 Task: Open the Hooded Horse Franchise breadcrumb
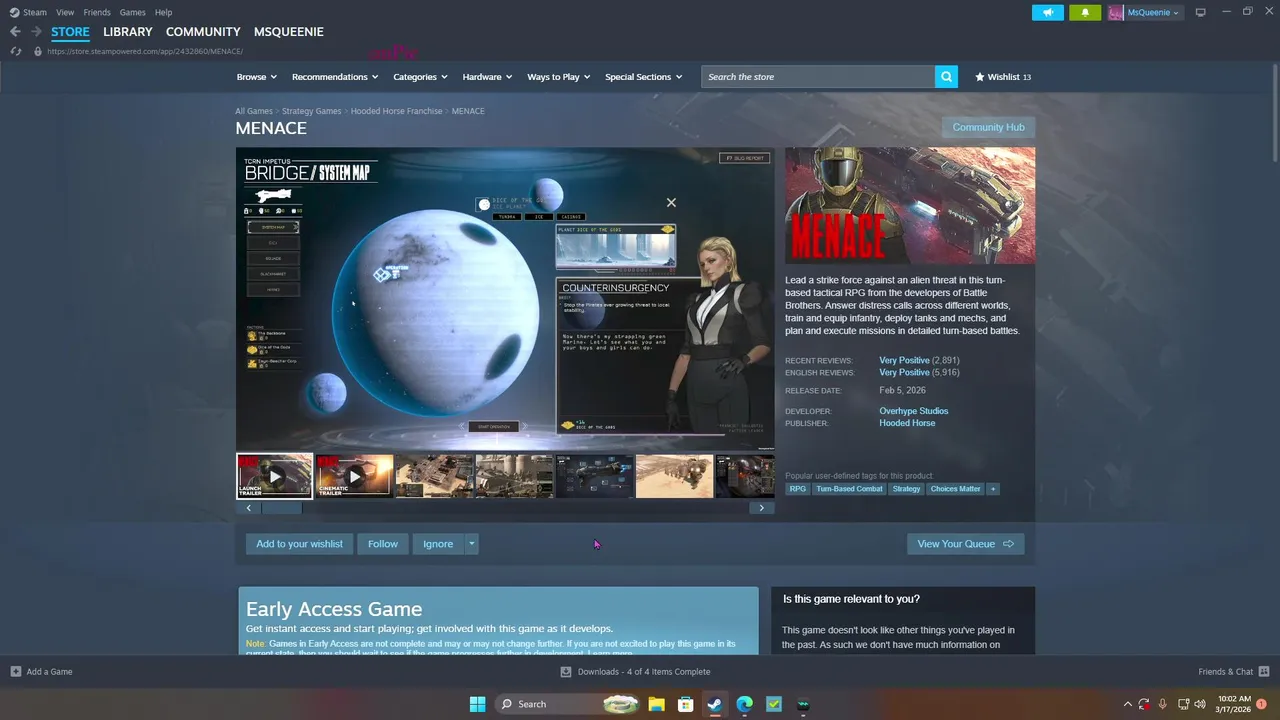[396, 111]
